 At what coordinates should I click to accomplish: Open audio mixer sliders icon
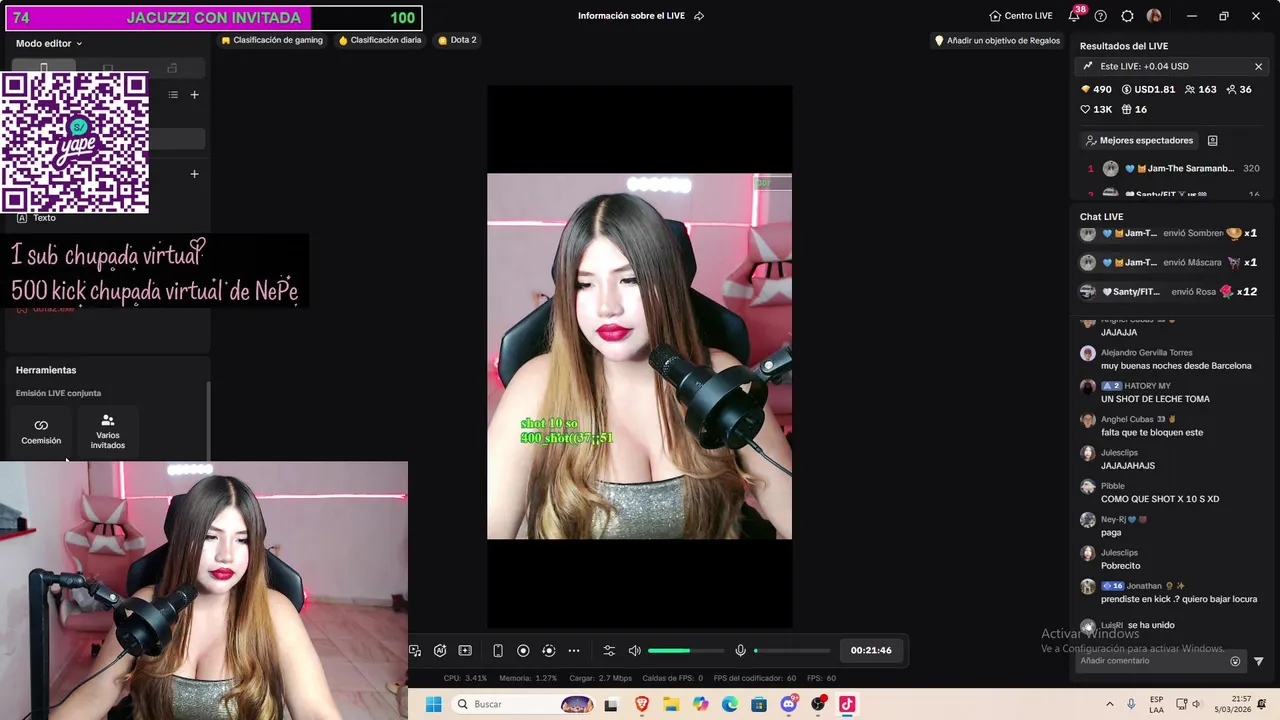[609, 651]
